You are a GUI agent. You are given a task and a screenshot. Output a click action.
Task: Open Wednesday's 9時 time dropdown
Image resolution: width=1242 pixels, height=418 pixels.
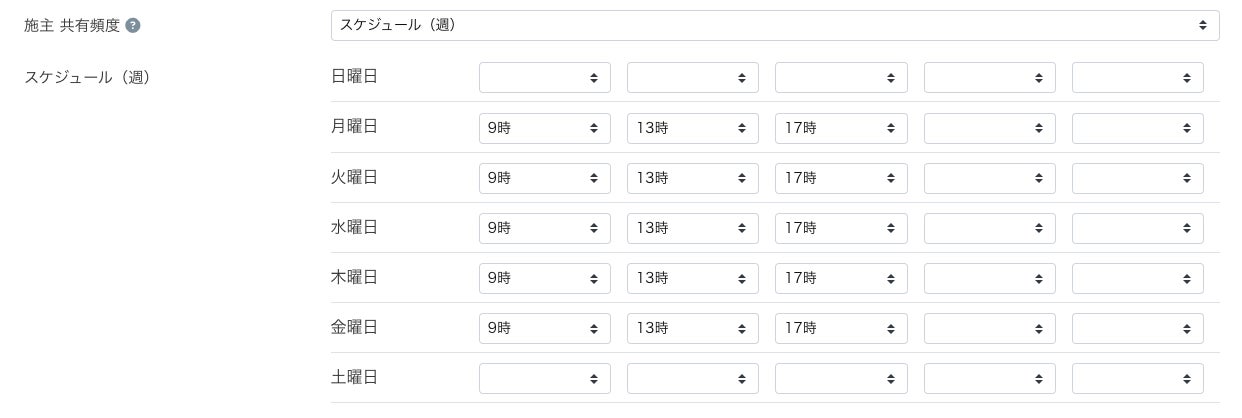[544, 228]
